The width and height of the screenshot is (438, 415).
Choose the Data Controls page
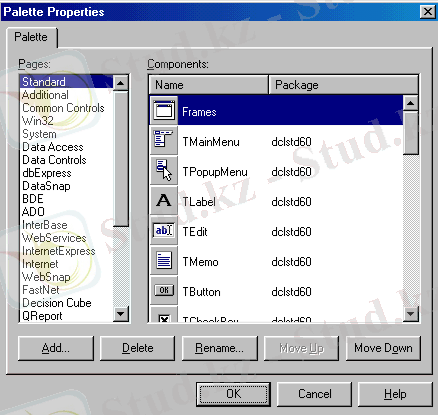[x=54, y=160]
